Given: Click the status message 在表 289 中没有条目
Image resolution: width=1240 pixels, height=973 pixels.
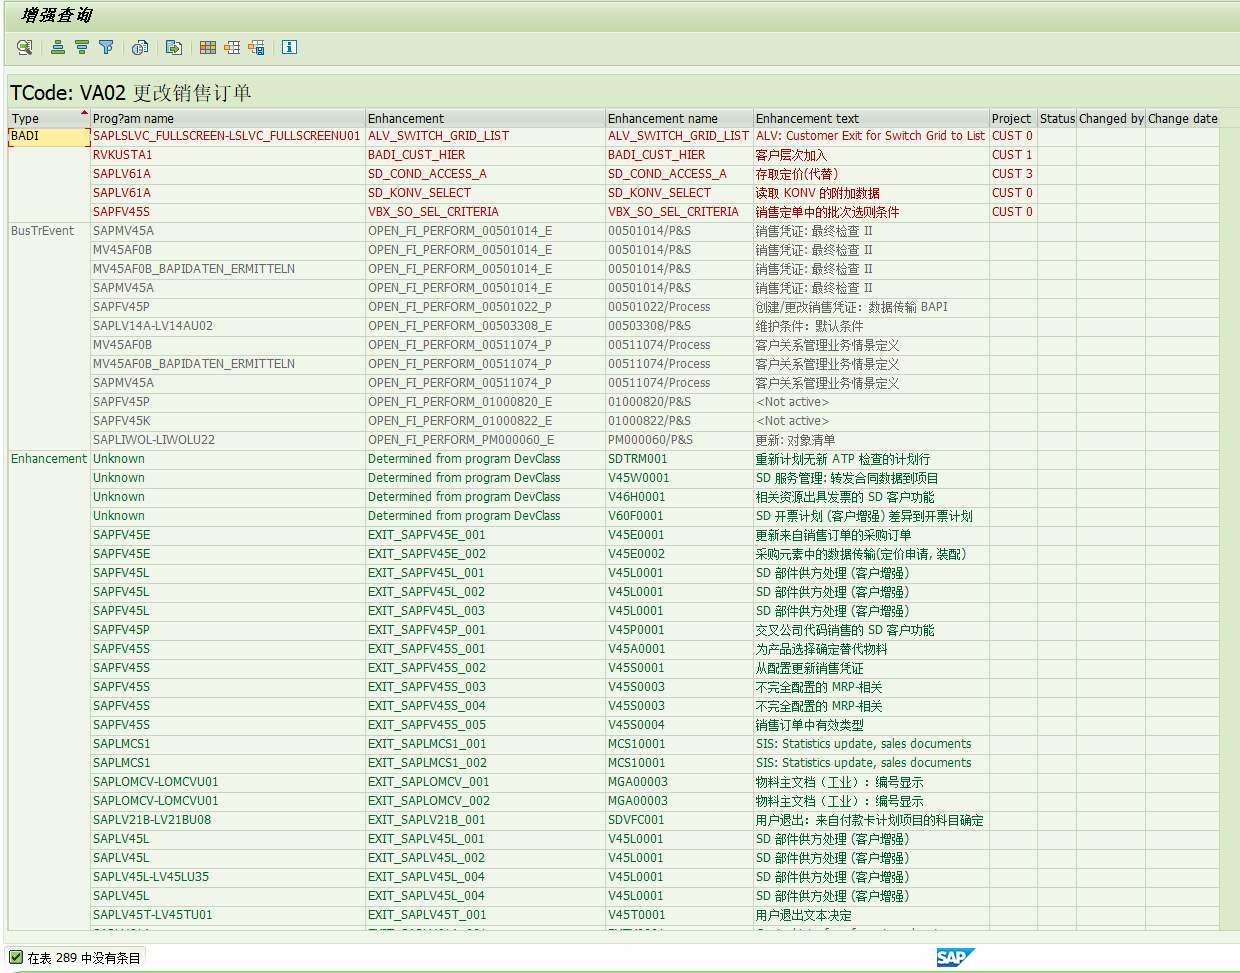Looking at the screenshot, I should (x=84, y=958).
